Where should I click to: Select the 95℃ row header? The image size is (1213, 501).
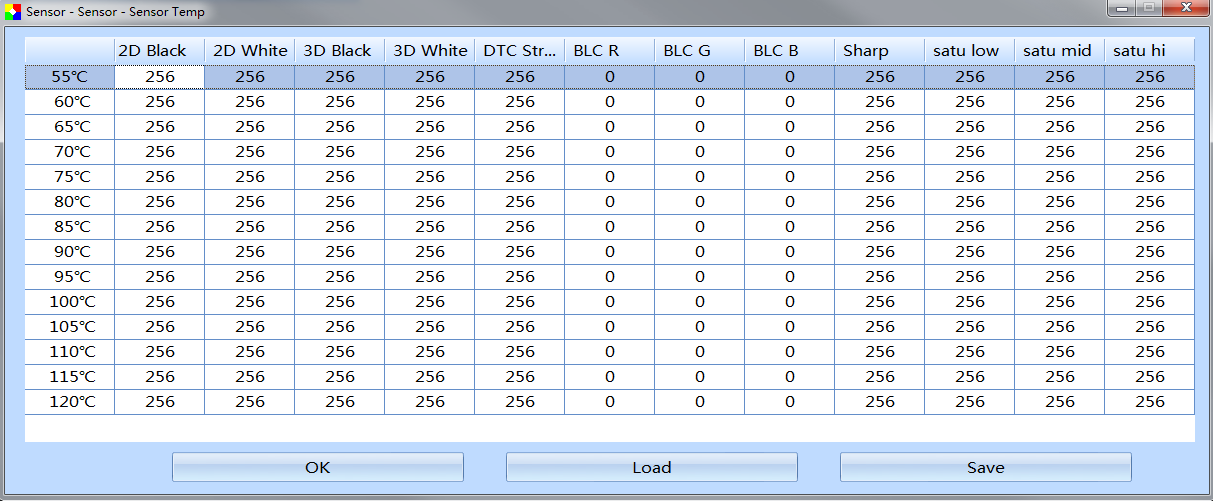coord(70,277)
